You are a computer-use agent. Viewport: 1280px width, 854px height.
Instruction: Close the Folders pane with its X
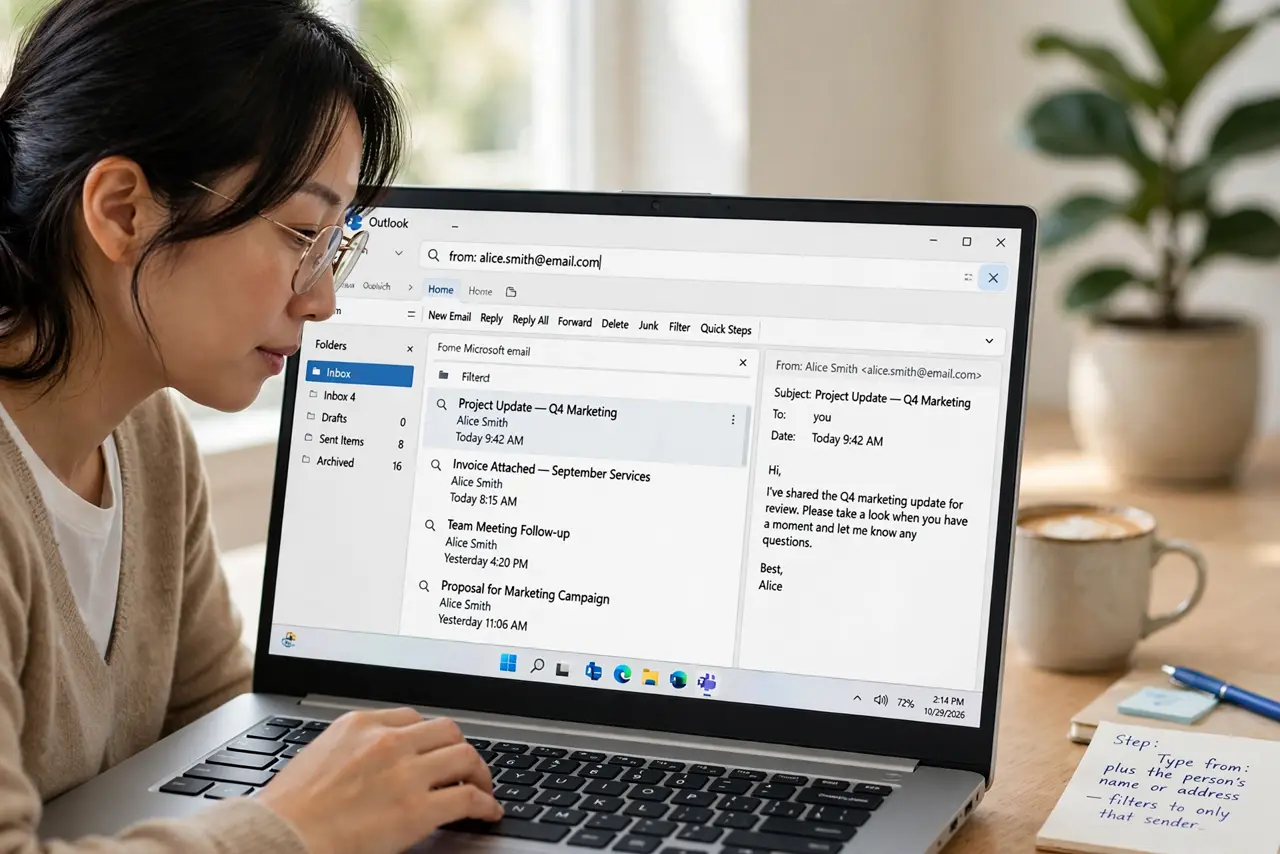(x=409, y=349)
